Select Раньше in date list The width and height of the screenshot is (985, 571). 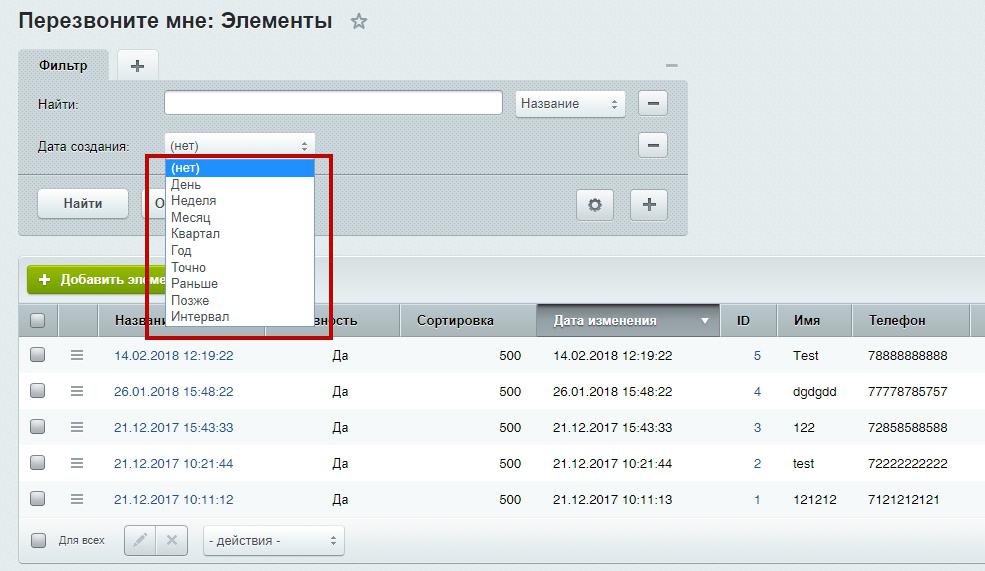[x=239, y=284]
